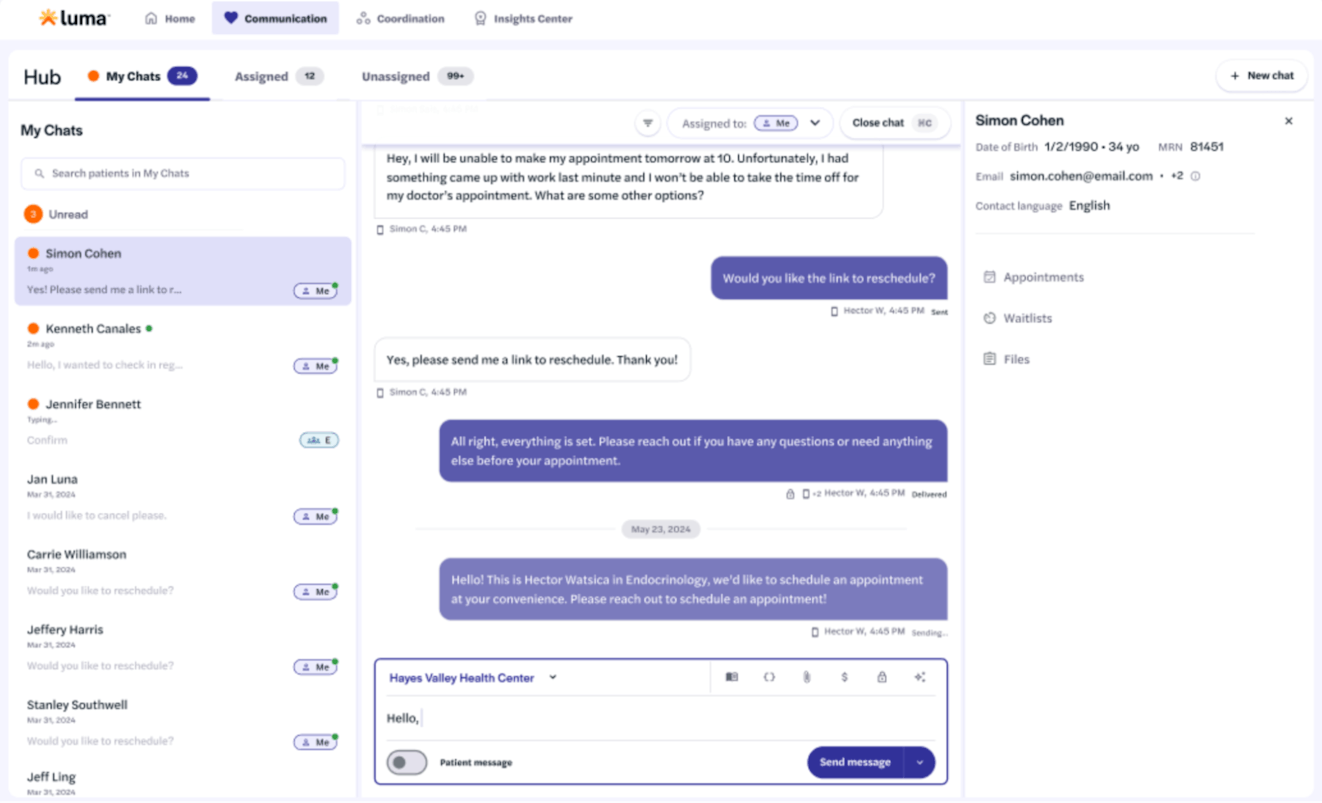Viewport: 1322px width, 803px height.
Task: Click the Search patients in My Chats field
Action: [x=183, y=173]
